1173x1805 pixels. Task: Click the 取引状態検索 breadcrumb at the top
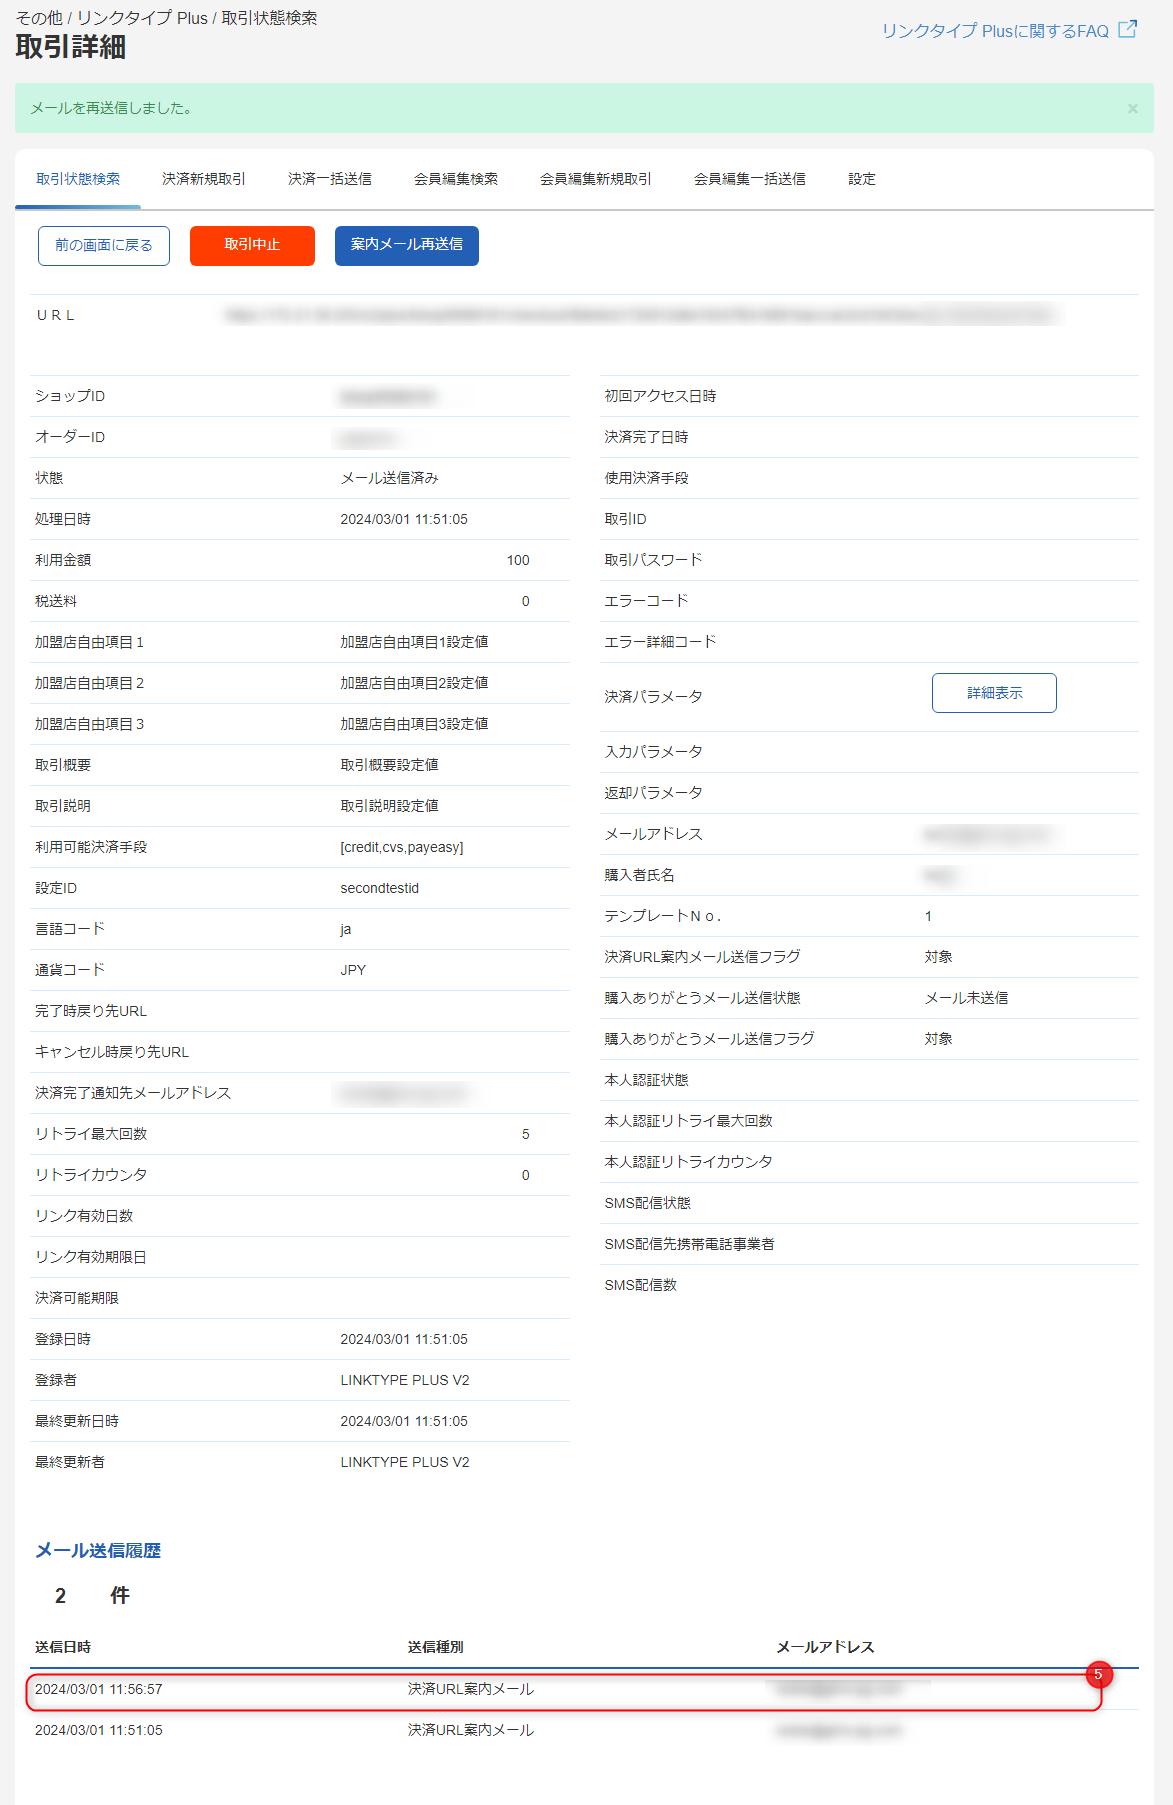[269, 18]
